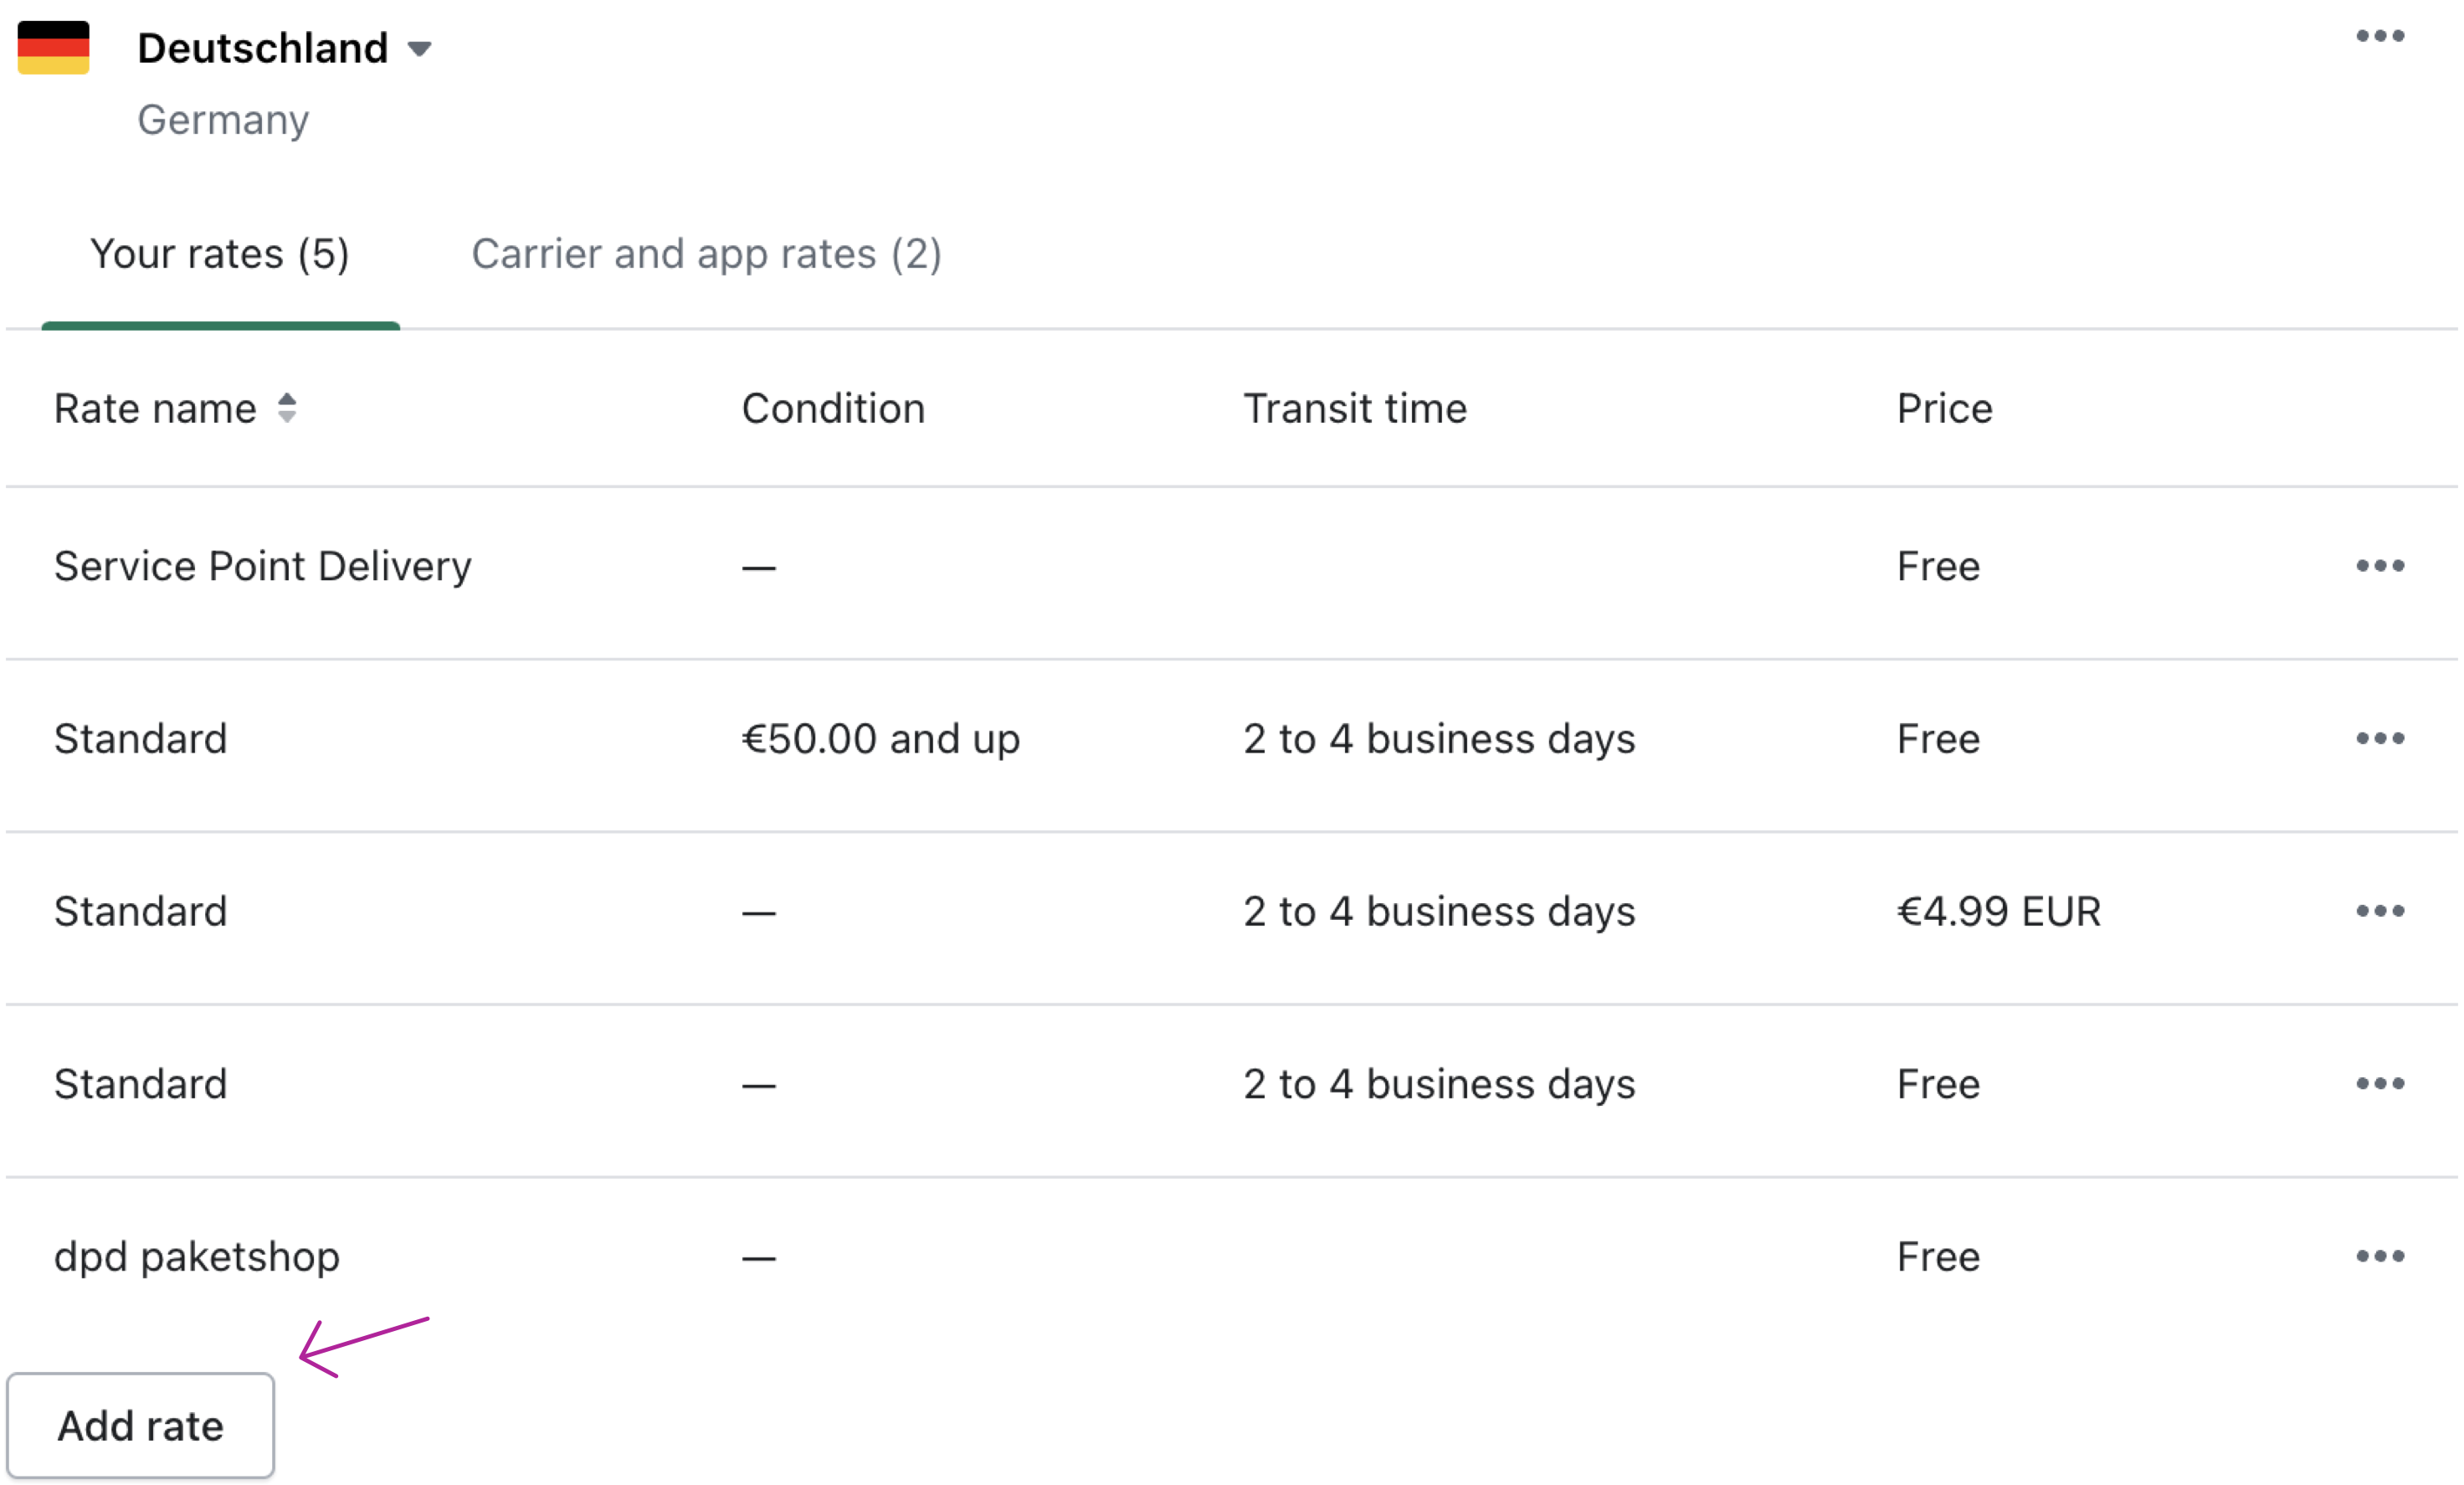
Task: Select the Free price of Service Point Delivery
Action: tap(1938, 566)
